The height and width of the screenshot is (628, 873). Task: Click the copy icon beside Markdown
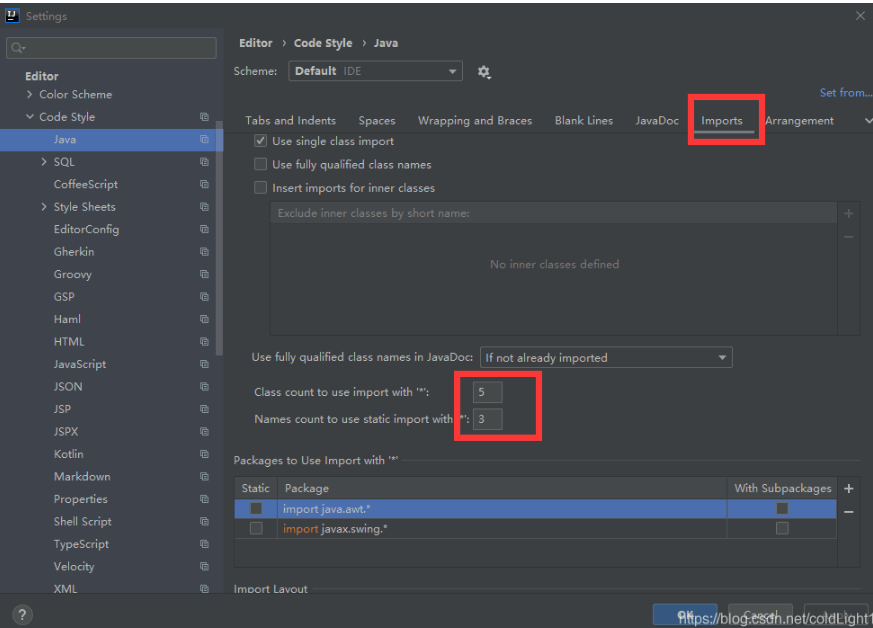pyautogui.click(x=204, y=477)
